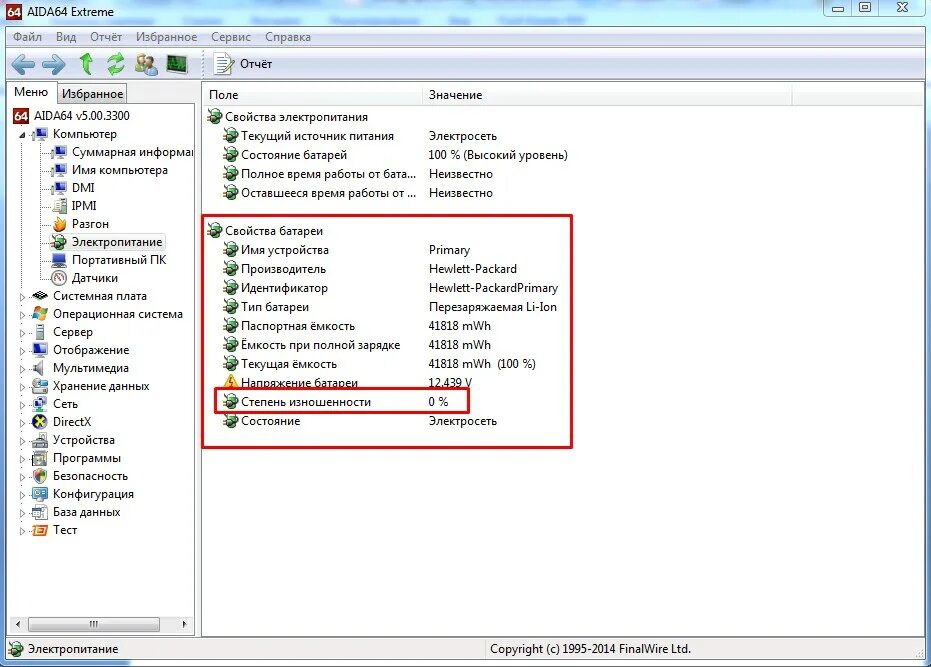Click the icon next to Свойства электропитания
Screen dimensions: 931x667
214,117
